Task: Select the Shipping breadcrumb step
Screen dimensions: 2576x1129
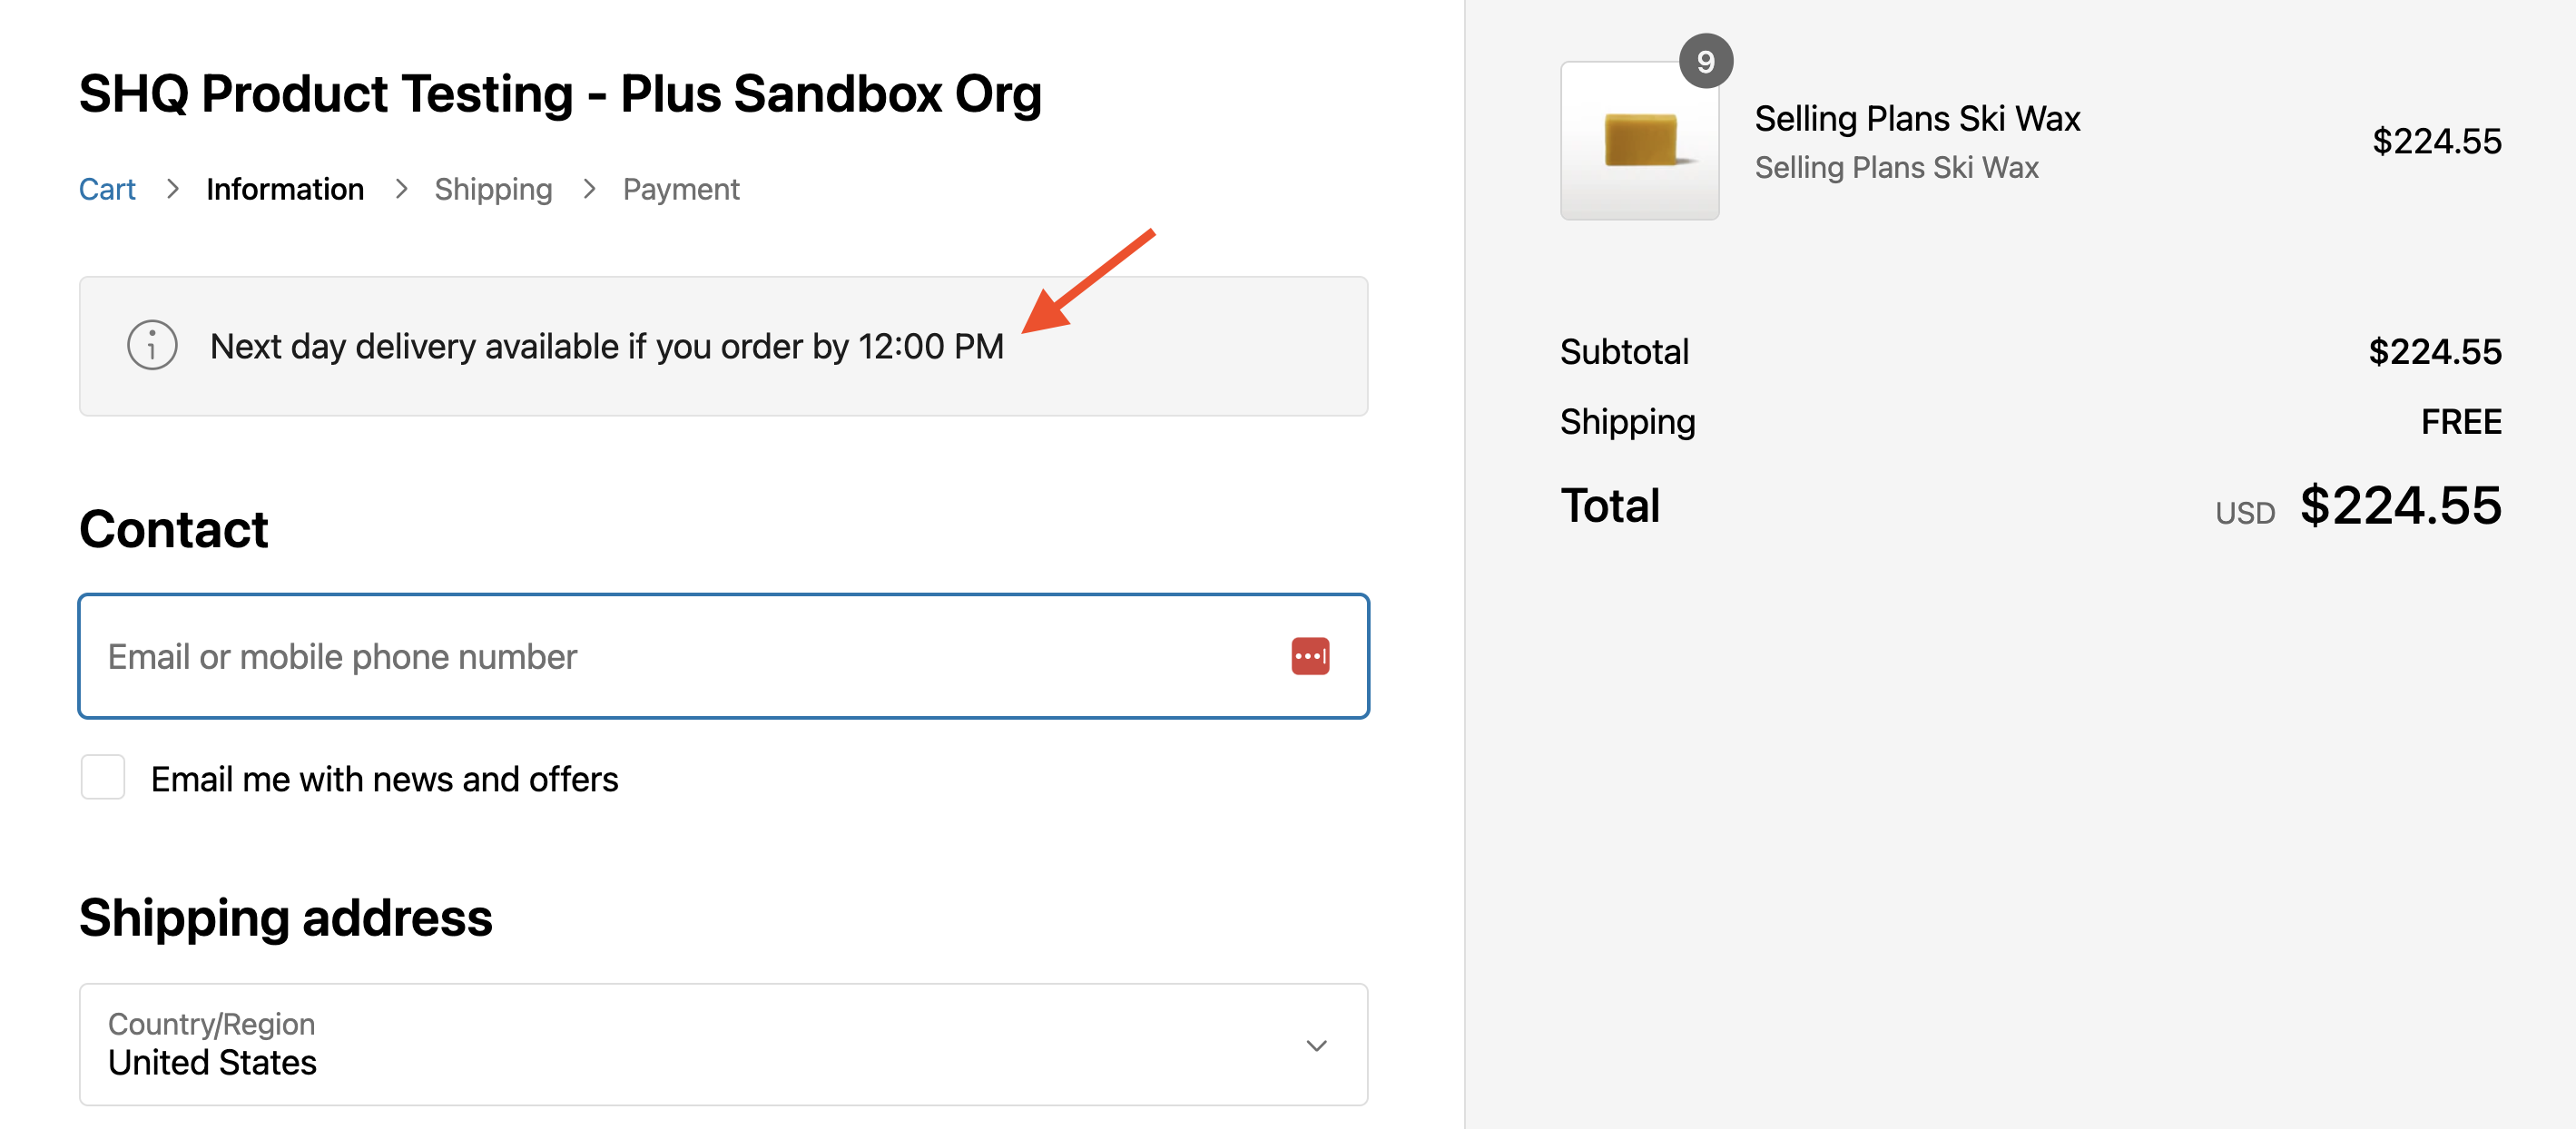Action: pos(493,189)
